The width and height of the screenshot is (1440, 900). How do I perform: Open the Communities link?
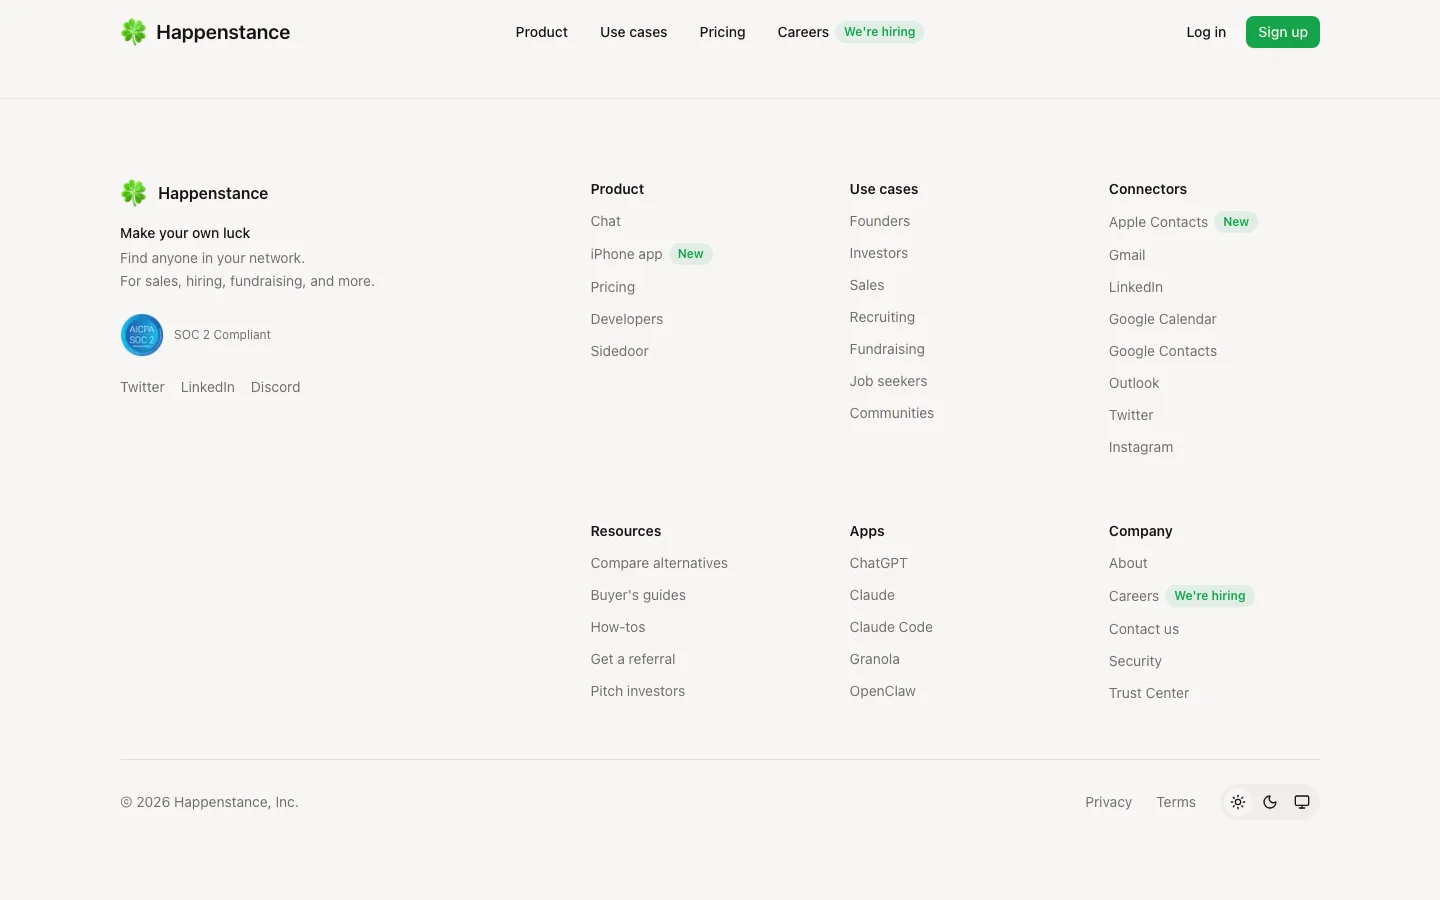pyautogui.click(x=892, y=413)
